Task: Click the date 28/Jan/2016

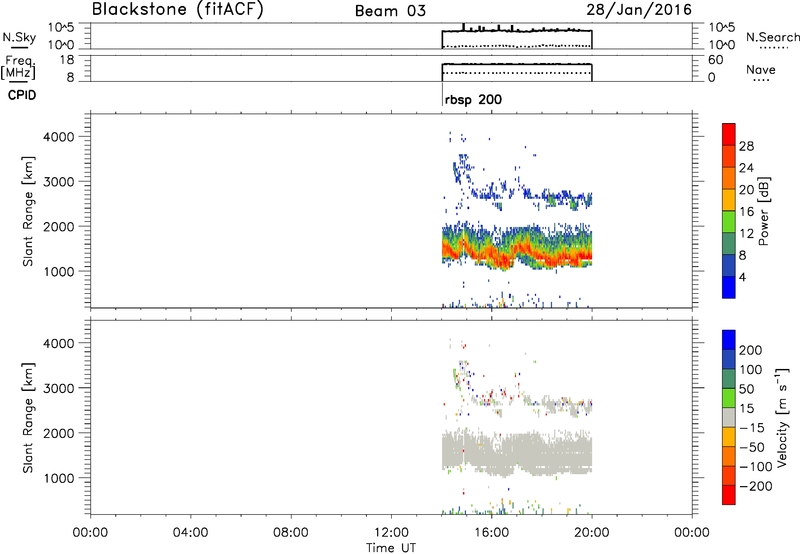Action: point(639,9)
